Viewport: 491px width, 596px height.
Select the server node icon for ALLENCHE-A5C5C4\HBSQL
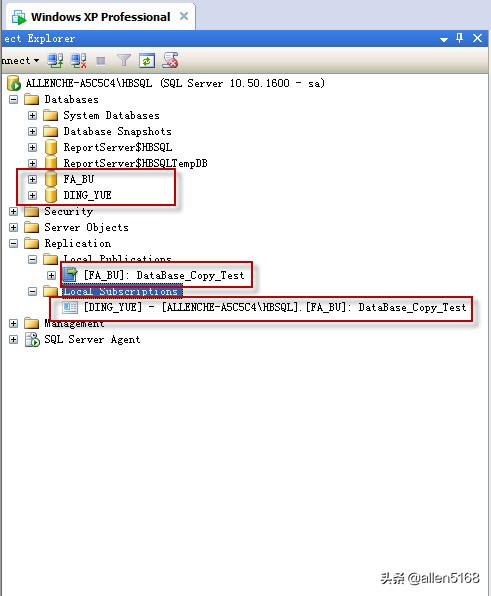[14, 83]
